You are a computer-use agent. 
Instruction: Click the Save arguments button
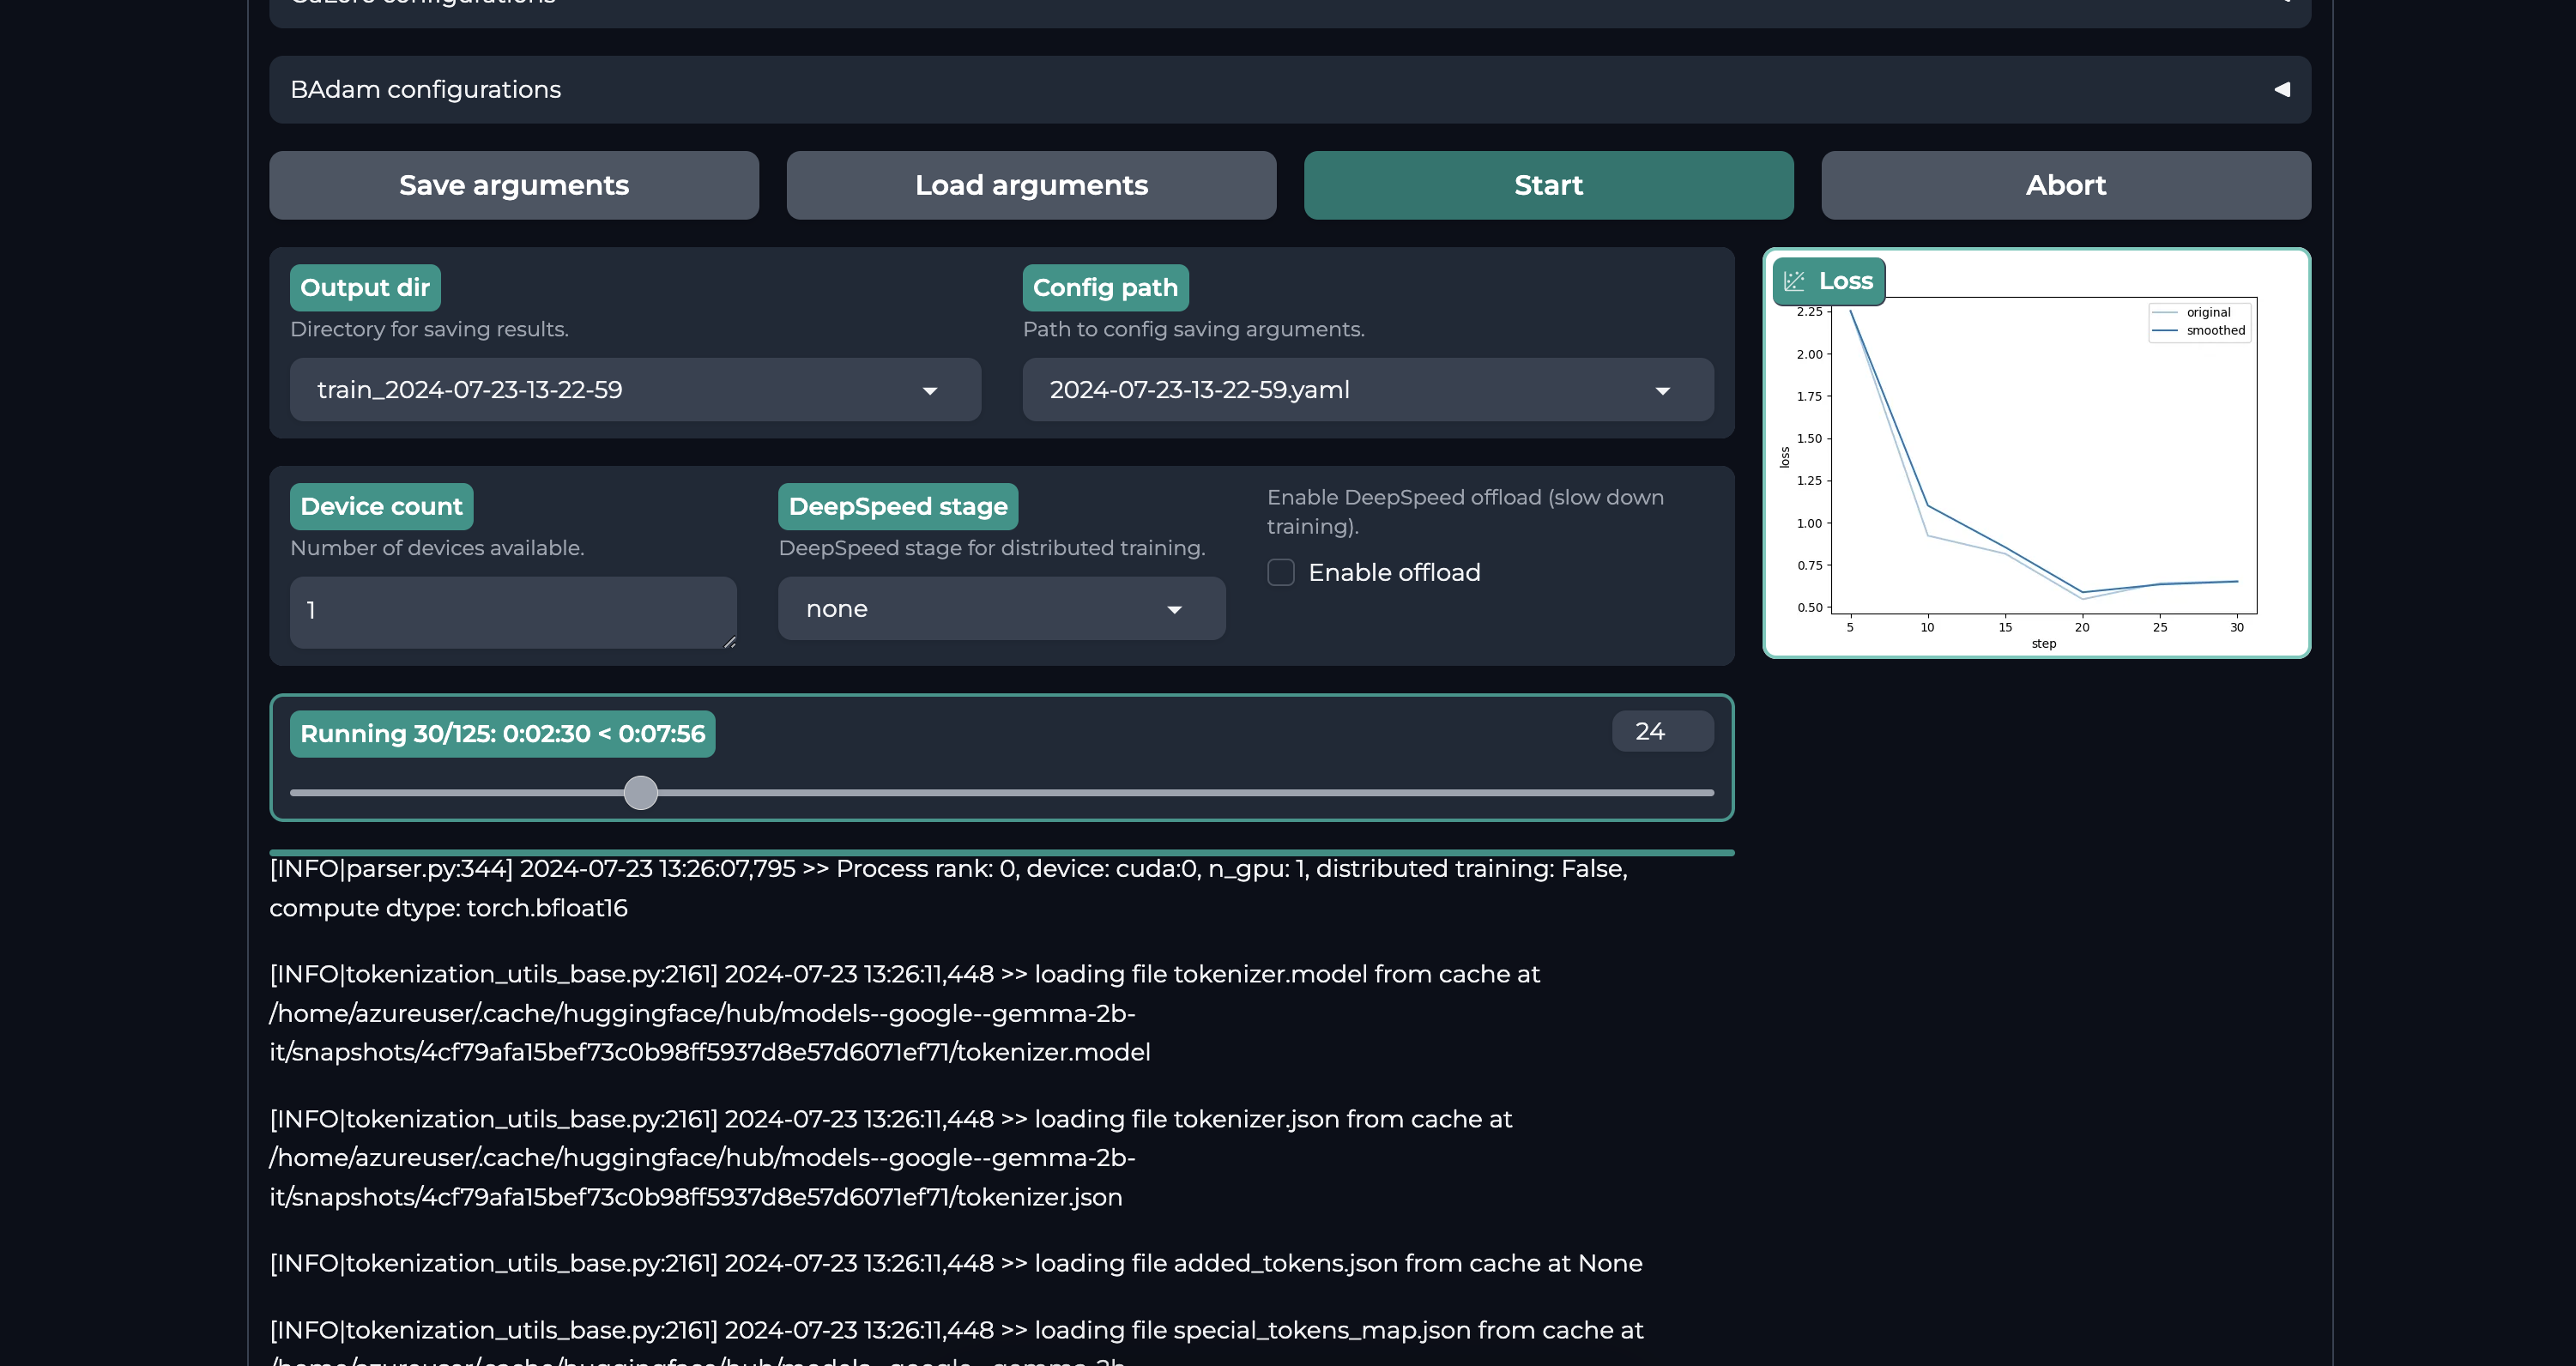click(513, 186)
